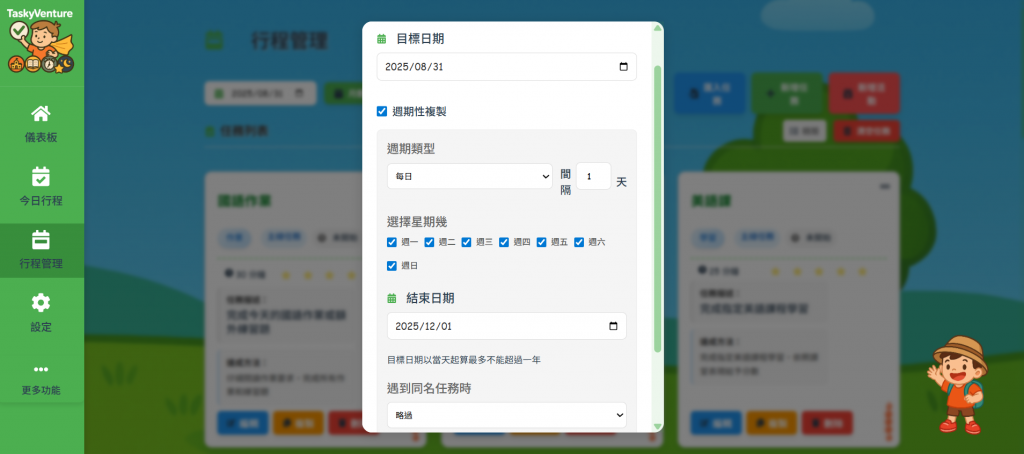Click the 間隔 days number field
Viewport: 1024px width, 454px height.
[x=593, y=176]
